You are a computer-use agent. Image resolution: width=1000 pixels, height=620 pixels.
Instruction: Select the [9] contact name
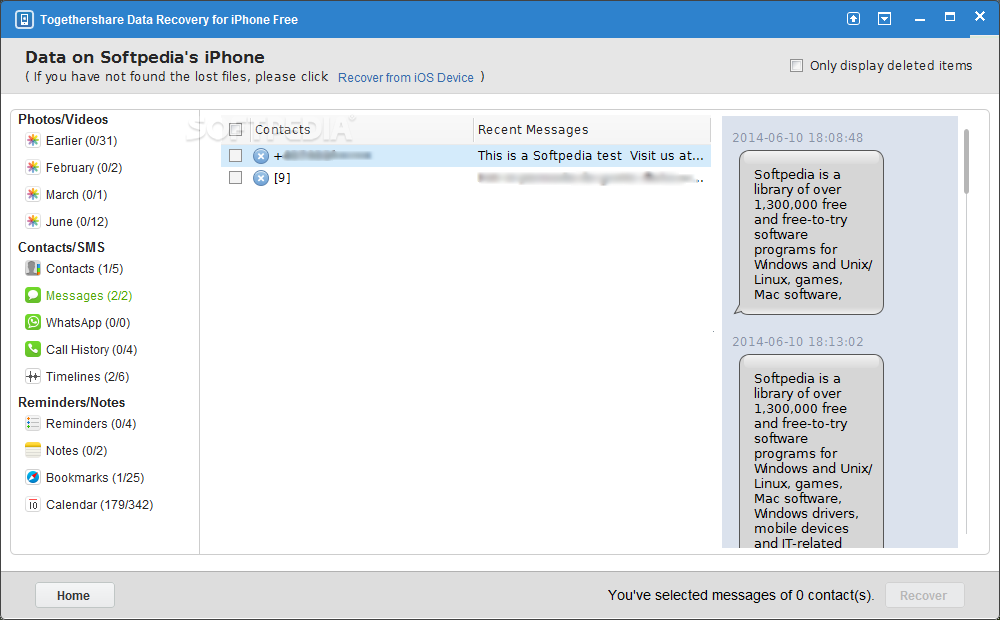(x=282, y=177)
